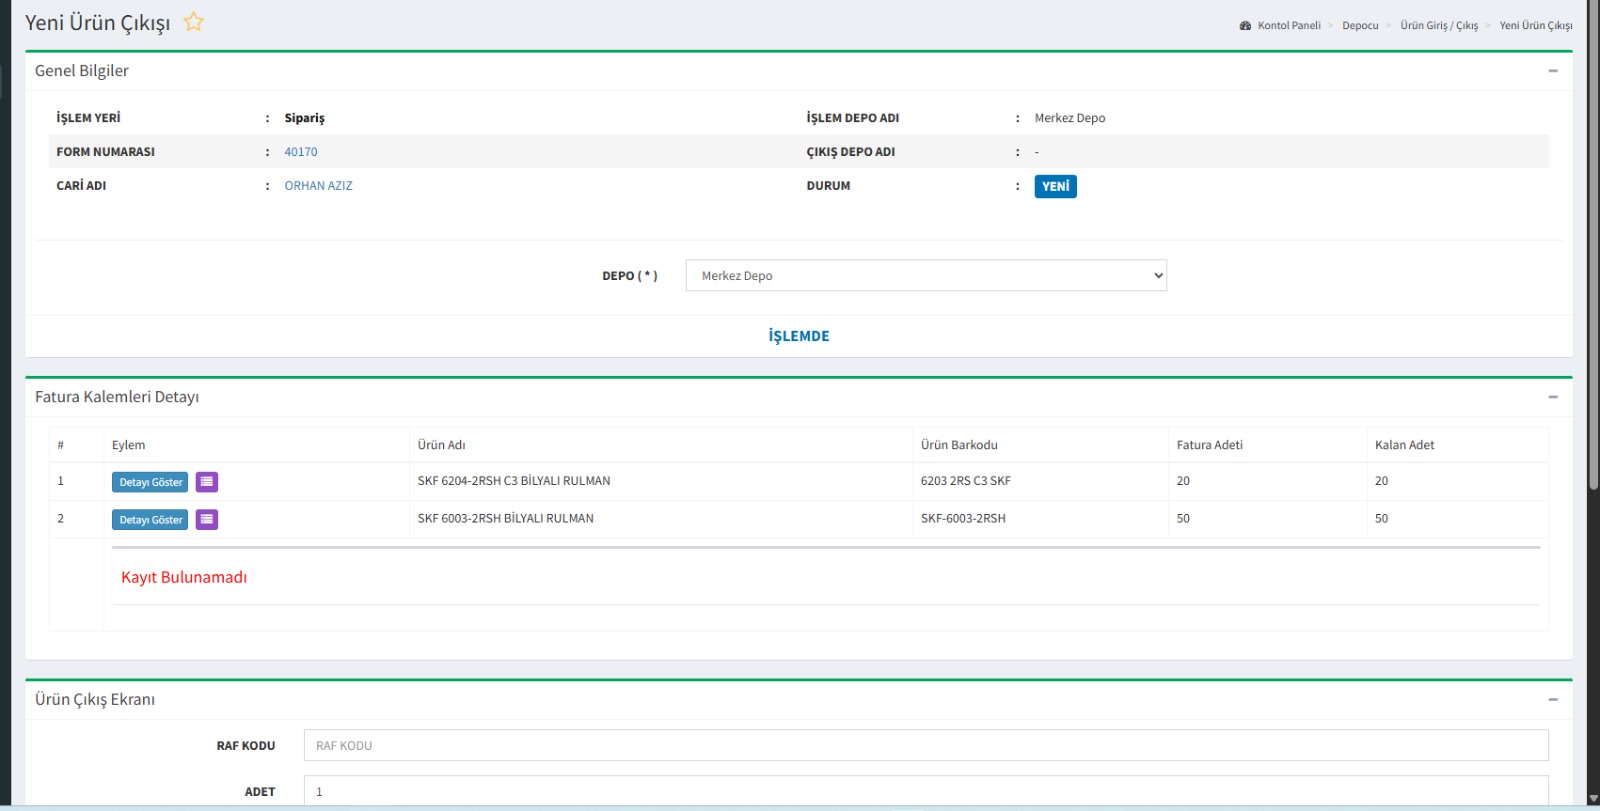Open the DEPO dropdown

point(925,276)
